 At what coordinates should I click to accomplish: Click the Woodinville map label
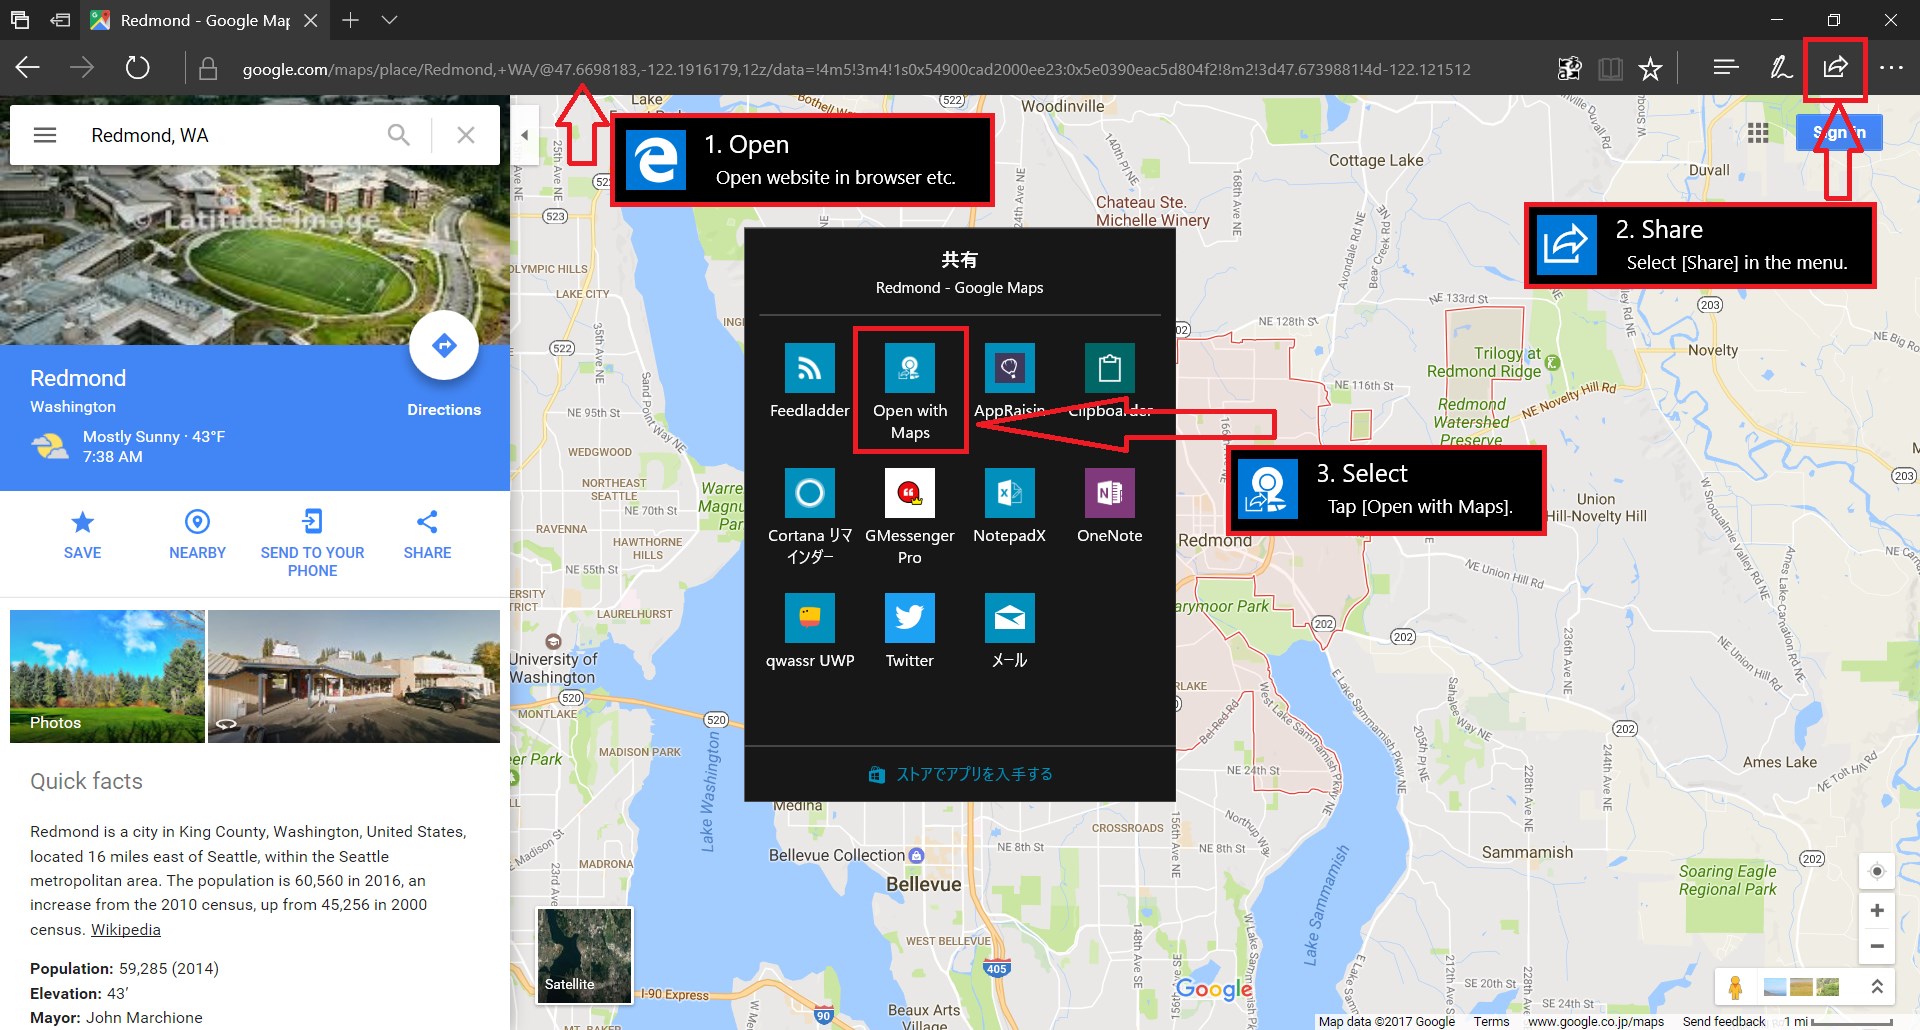click(x=1063, y=106)
